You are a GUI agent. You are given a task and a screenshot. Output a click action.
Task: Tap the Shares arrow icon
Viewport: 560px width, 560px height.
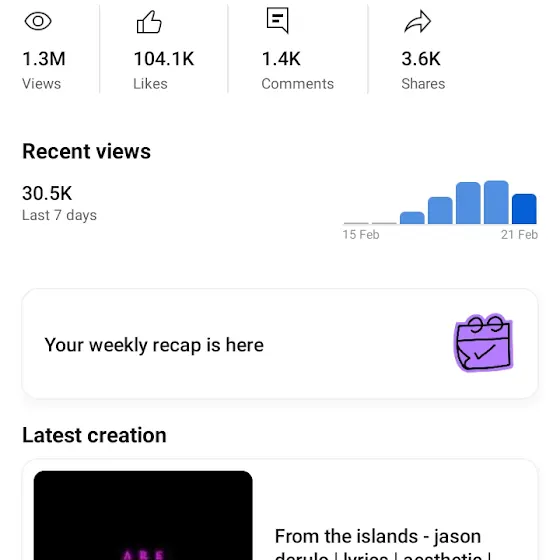[418, 21]
